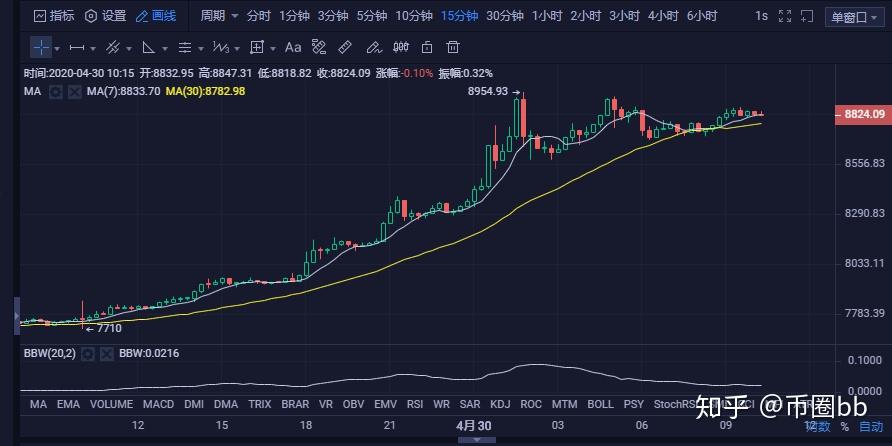Remove the BBW indicator with X

click(107, 354)
